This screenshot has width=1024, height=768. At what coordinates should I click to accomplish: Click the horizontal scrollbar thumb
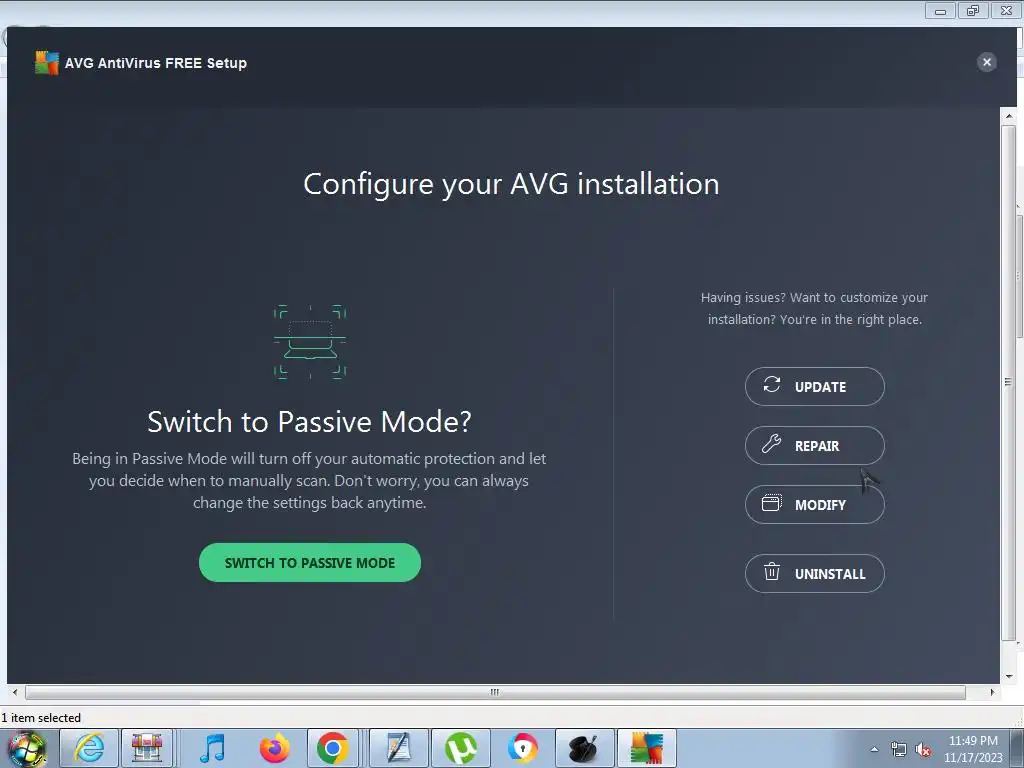494,692
